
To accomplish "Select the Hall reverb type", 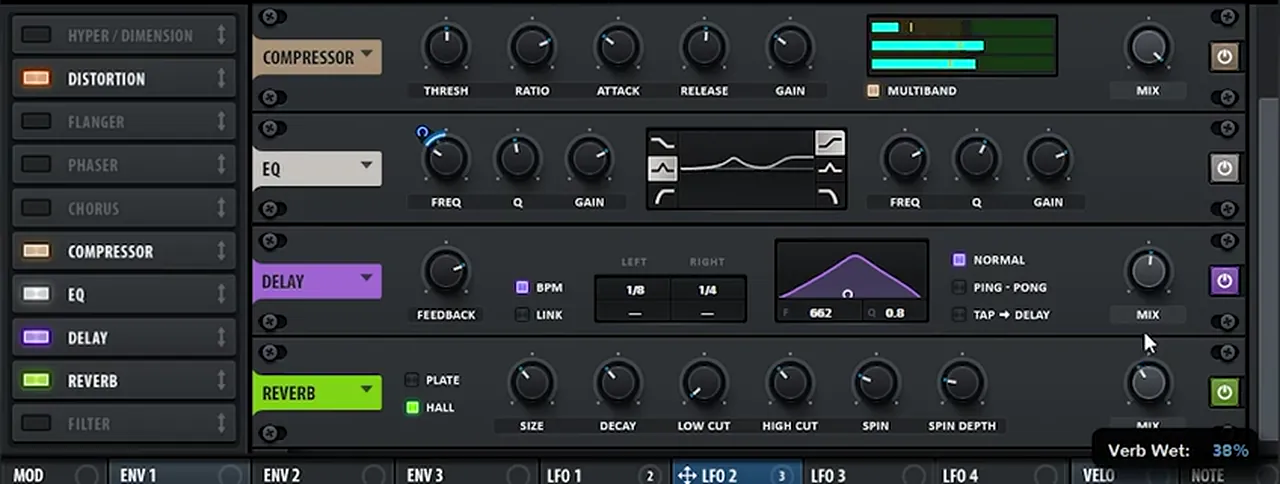I will pos(412,407).
